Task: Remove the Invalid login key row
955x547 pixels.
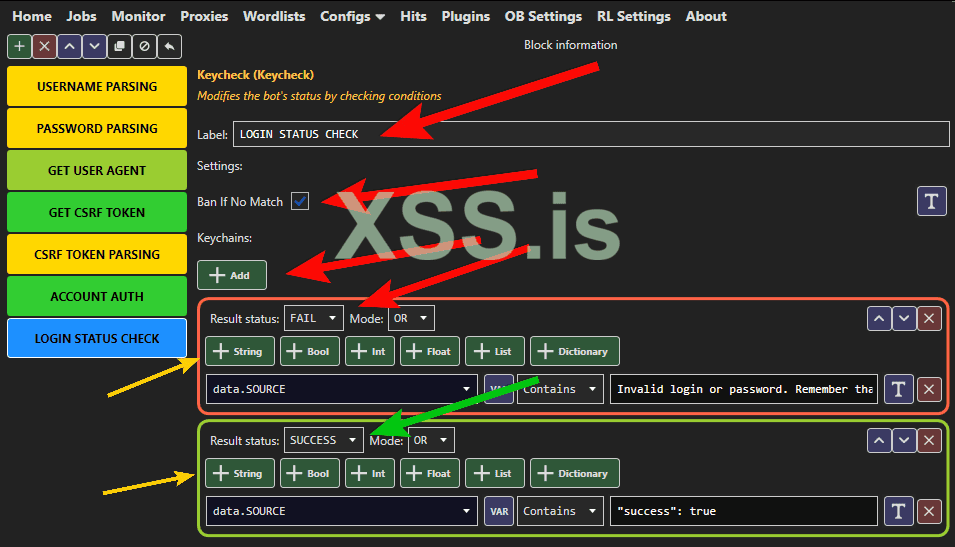Action: (929, 389)
